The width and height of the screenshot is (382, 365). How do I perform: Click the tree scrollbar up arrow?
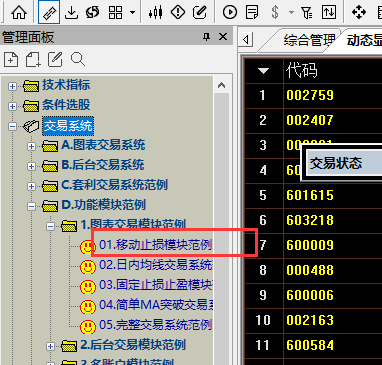[x=221, y=85]
